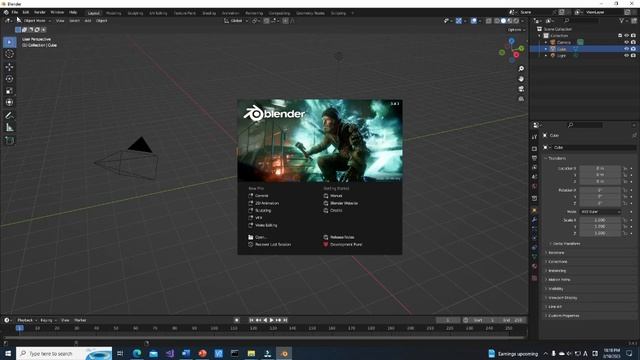Activate the Select Box tool
Viewport: 640px width, 360px height.
(9, 42)
